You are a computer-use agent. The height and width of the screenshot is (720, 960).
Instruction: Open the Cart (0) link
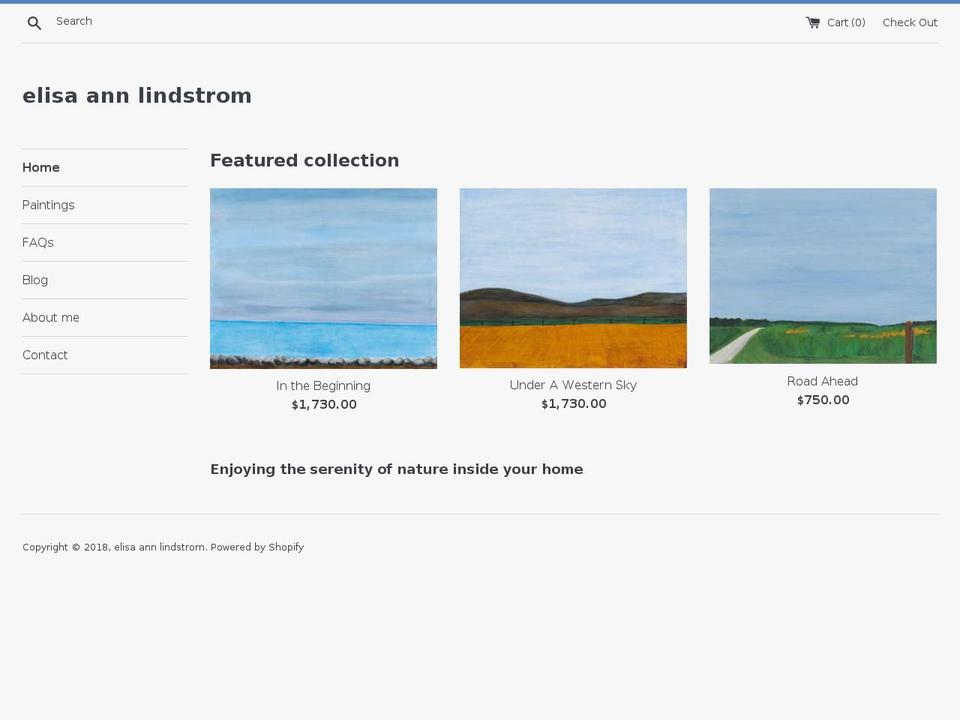coord(835,23)
